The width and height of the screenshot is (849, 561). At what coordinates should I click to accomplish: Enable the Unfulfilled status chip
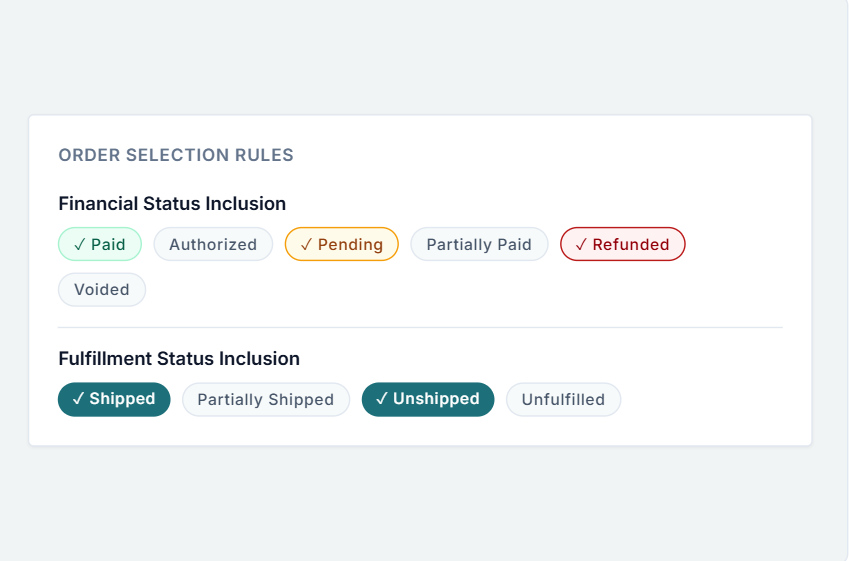pyautogui.click(x=564, y=400)
